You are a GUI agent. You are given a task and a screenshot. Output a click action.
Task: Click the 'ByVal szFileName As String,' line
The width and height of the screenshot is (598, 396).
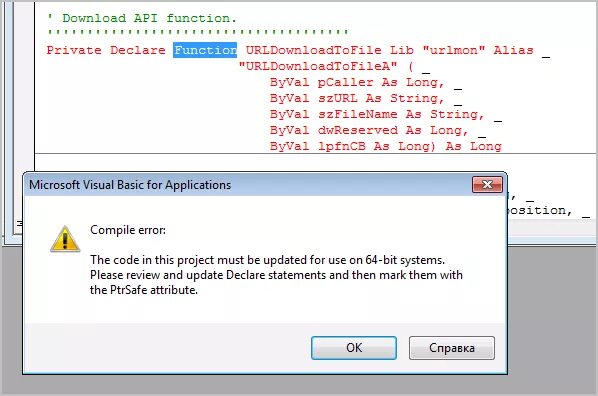click(377, 114)
